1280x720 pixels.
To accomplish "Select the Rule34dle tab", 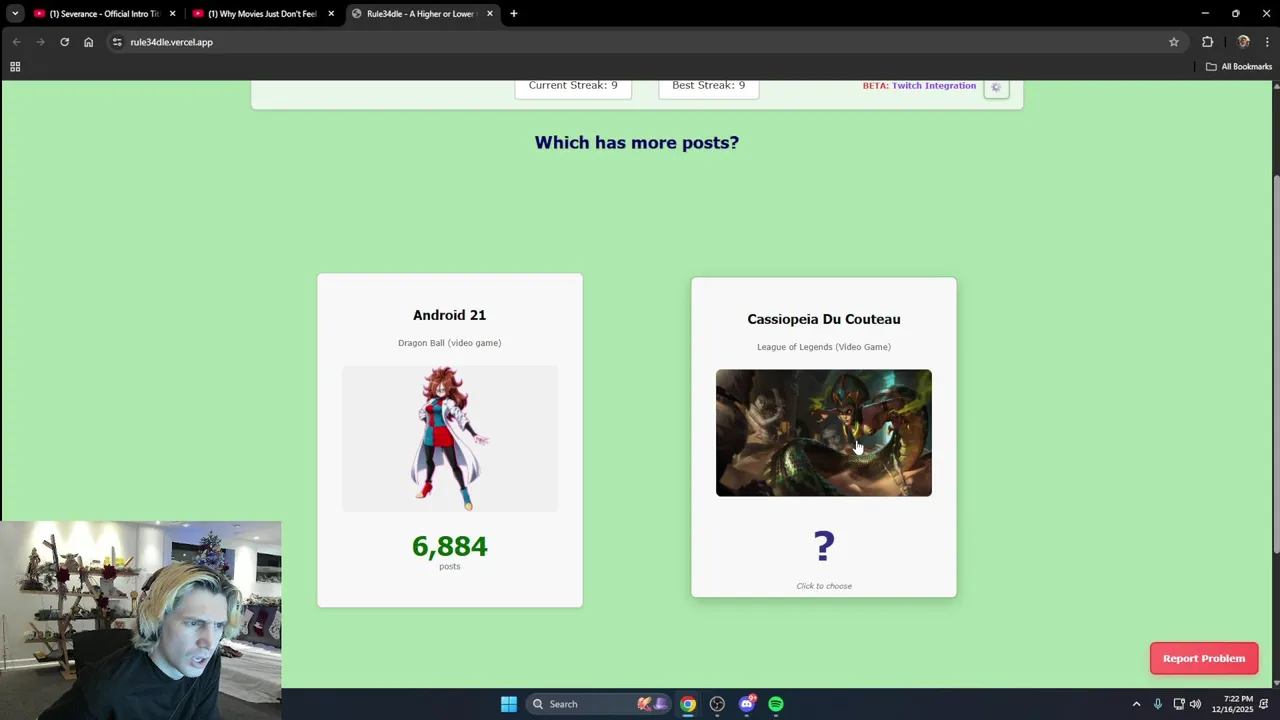I will pos(422,14).
